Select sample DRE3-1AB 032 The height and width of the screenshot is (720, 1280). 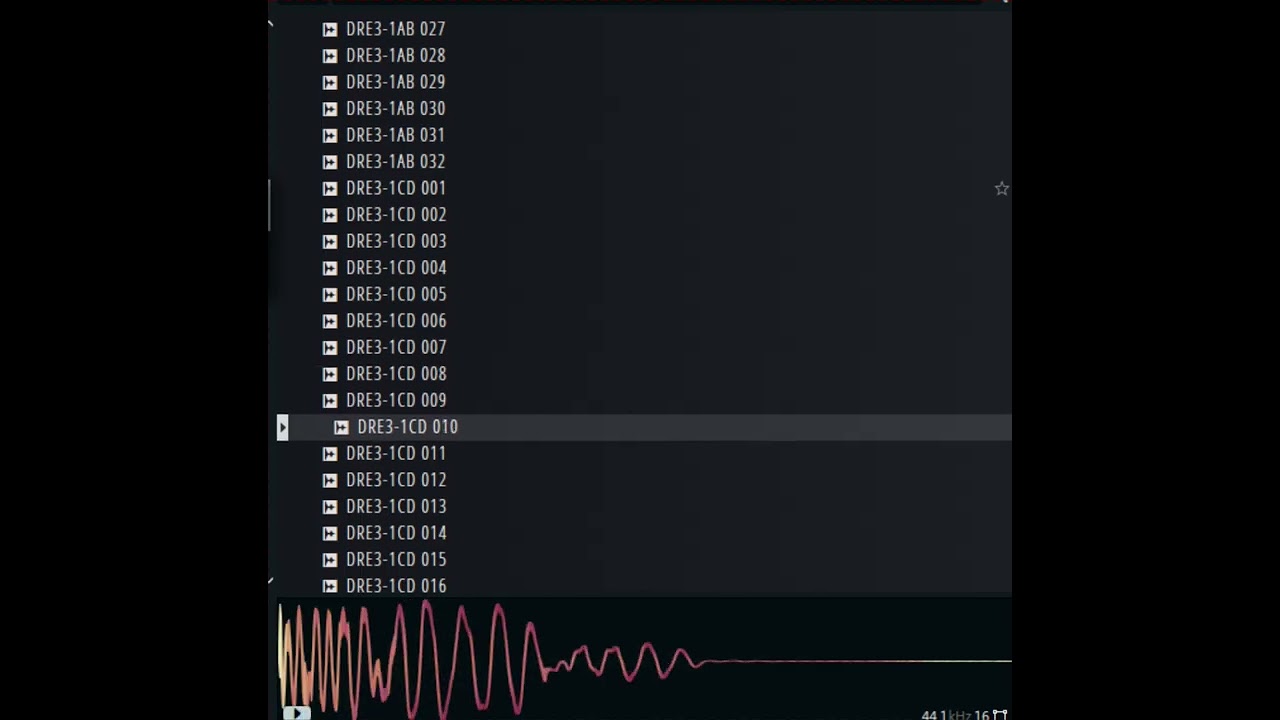[x=395, y=162]
